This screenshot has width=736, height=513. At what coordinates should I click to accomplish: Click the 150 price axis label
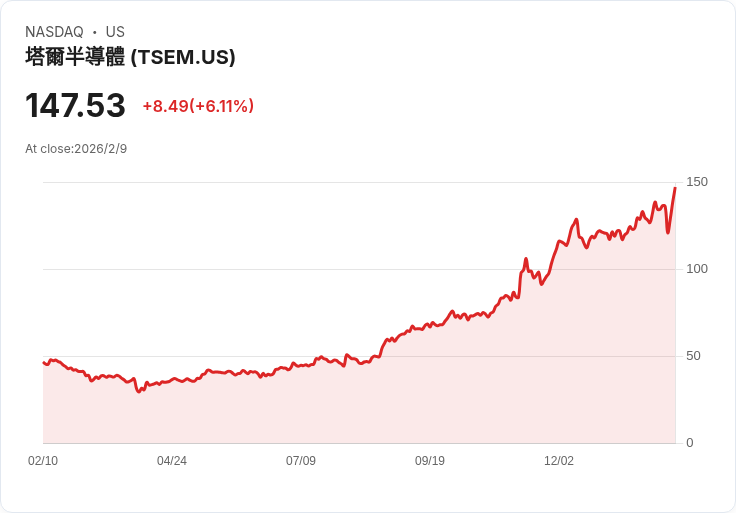point(697,182)
